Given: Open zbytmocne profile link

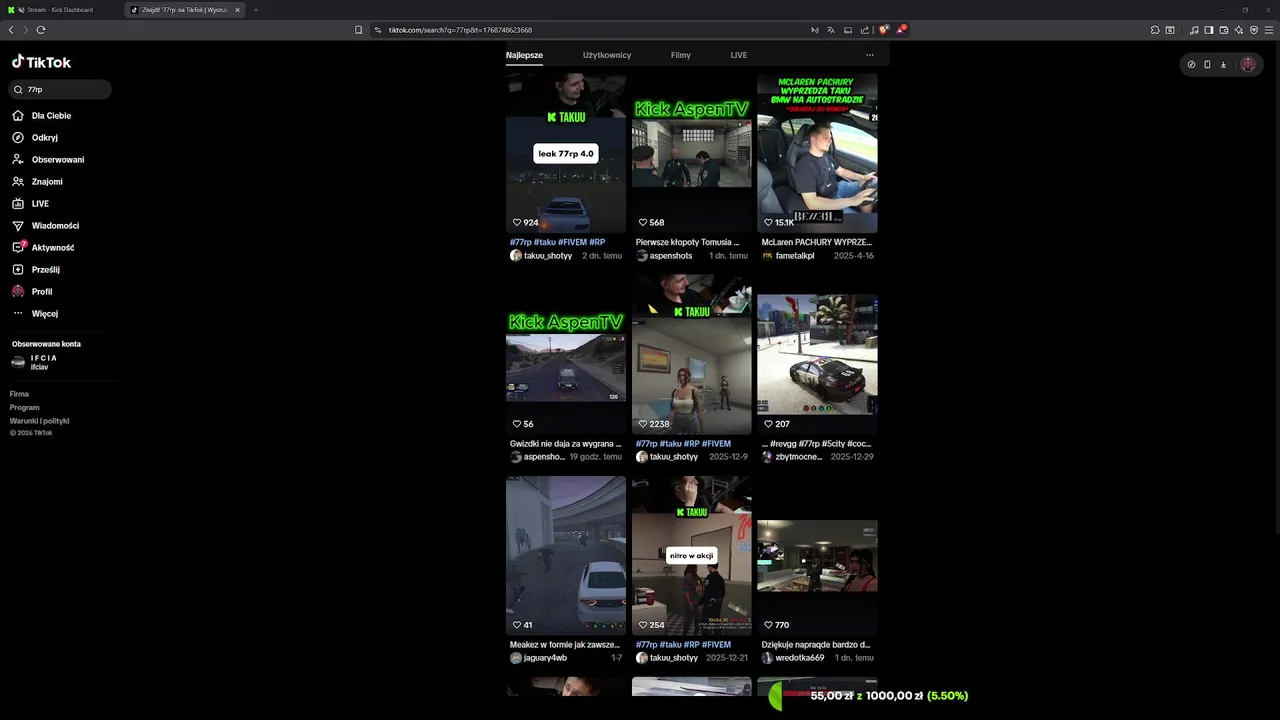Looking at the screenshot, I should [792, 457].
